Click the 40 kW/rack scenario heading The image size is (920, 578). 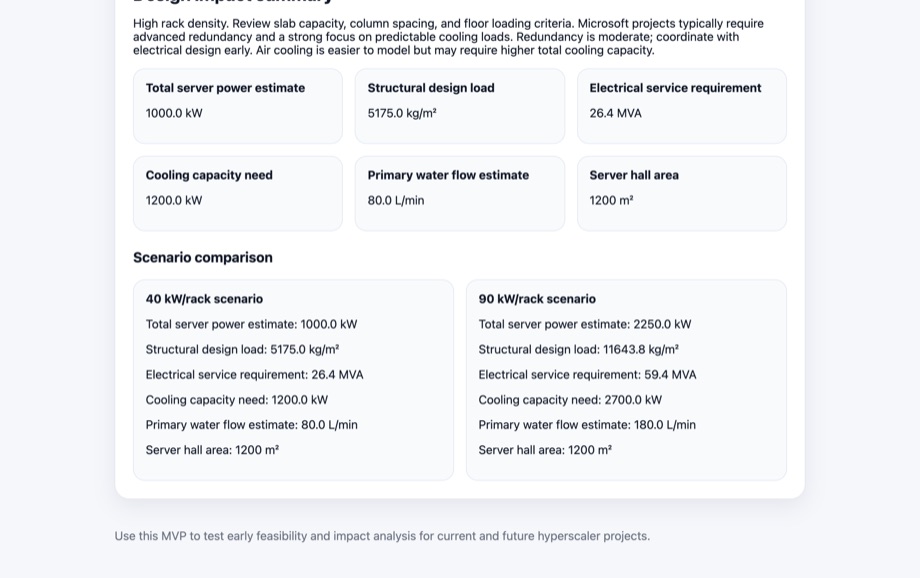pos(204,299)
